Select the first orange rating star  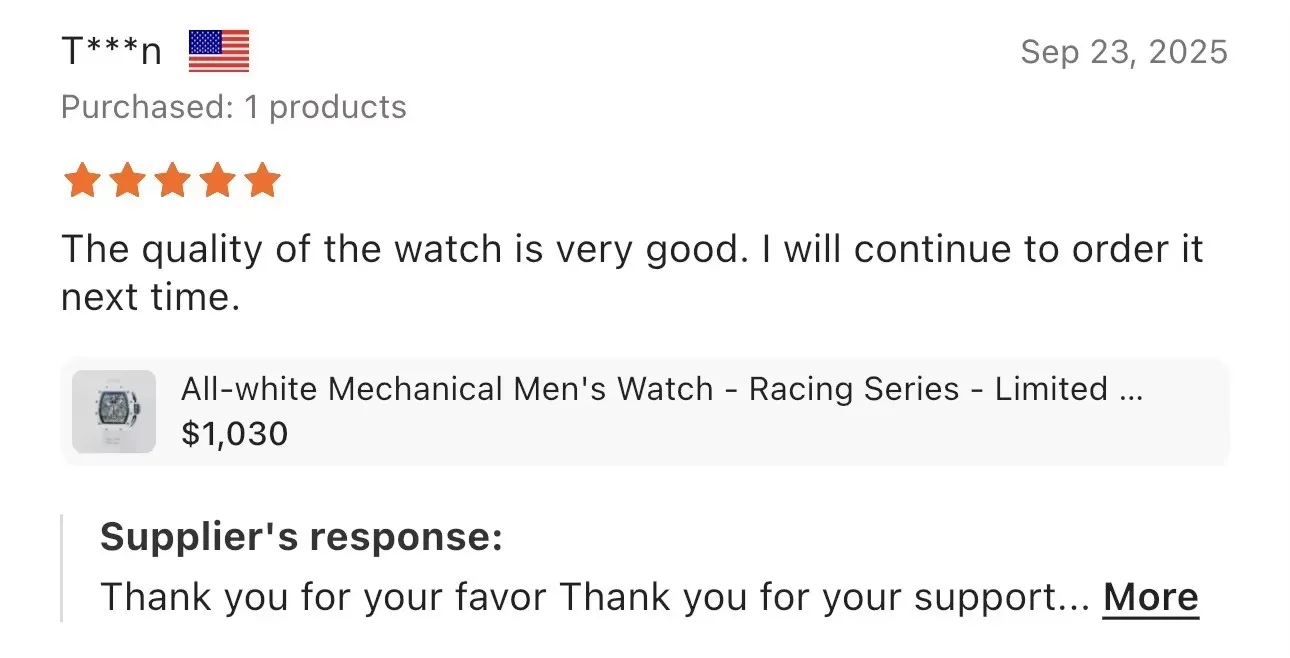(81, 181)
